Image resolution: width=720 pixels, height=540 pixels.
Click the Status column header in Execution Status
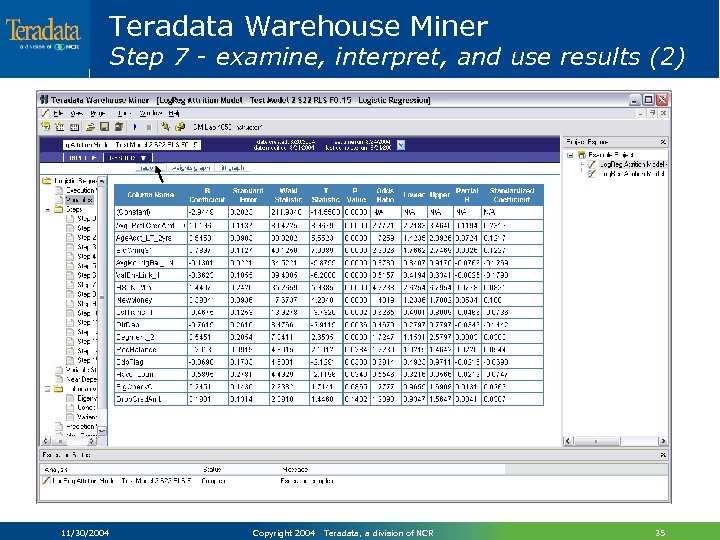click(x=212, y=469)
